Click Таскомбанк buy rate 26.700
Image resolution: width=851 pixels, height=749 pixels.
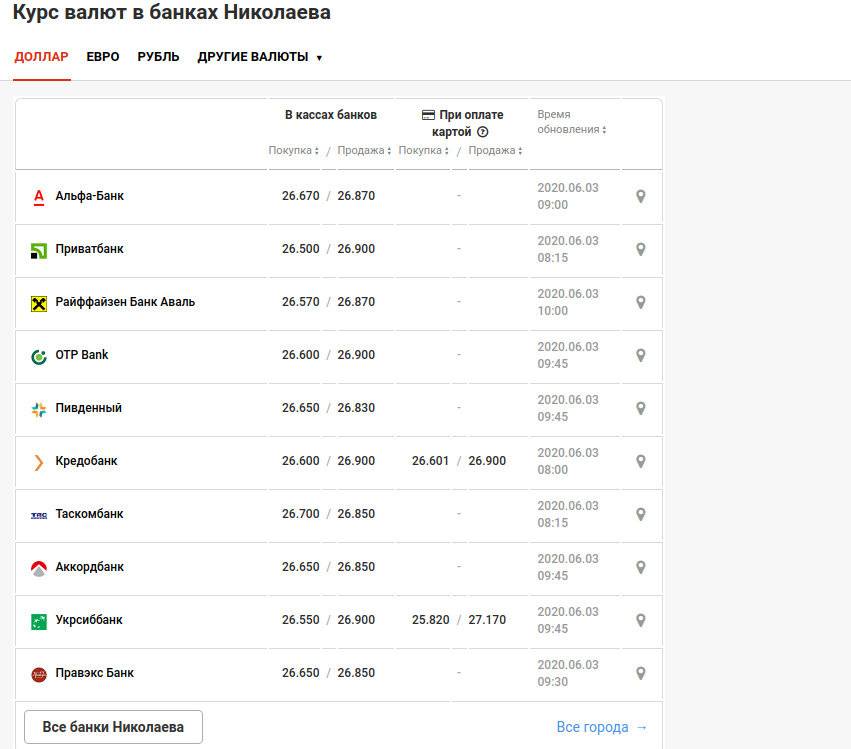point(301,514)
